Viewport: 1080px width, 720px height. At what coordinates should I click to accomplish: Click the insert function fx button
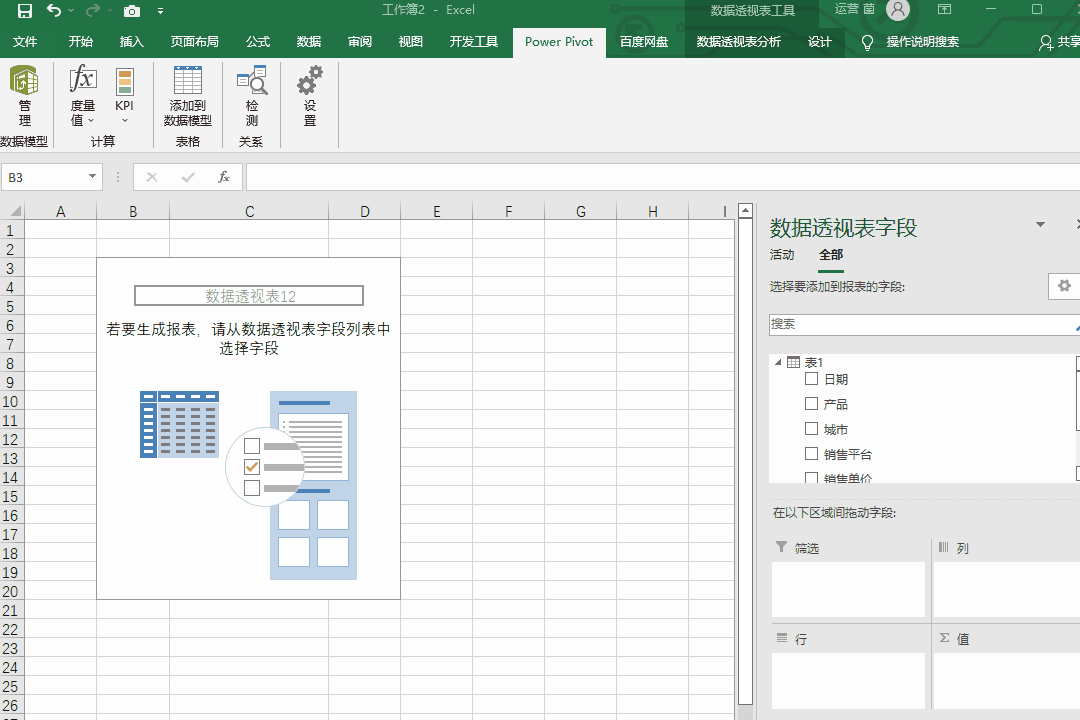coord(224,177)
